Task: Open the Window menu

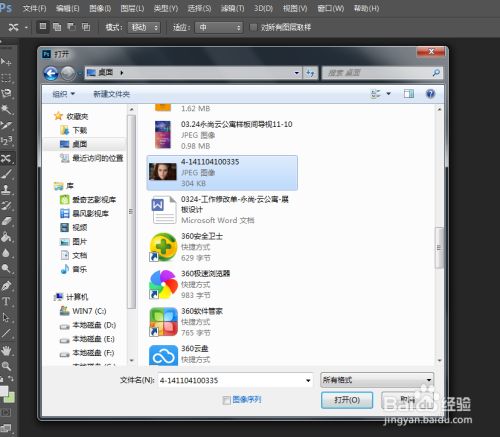Action: (x=330, y=8)
